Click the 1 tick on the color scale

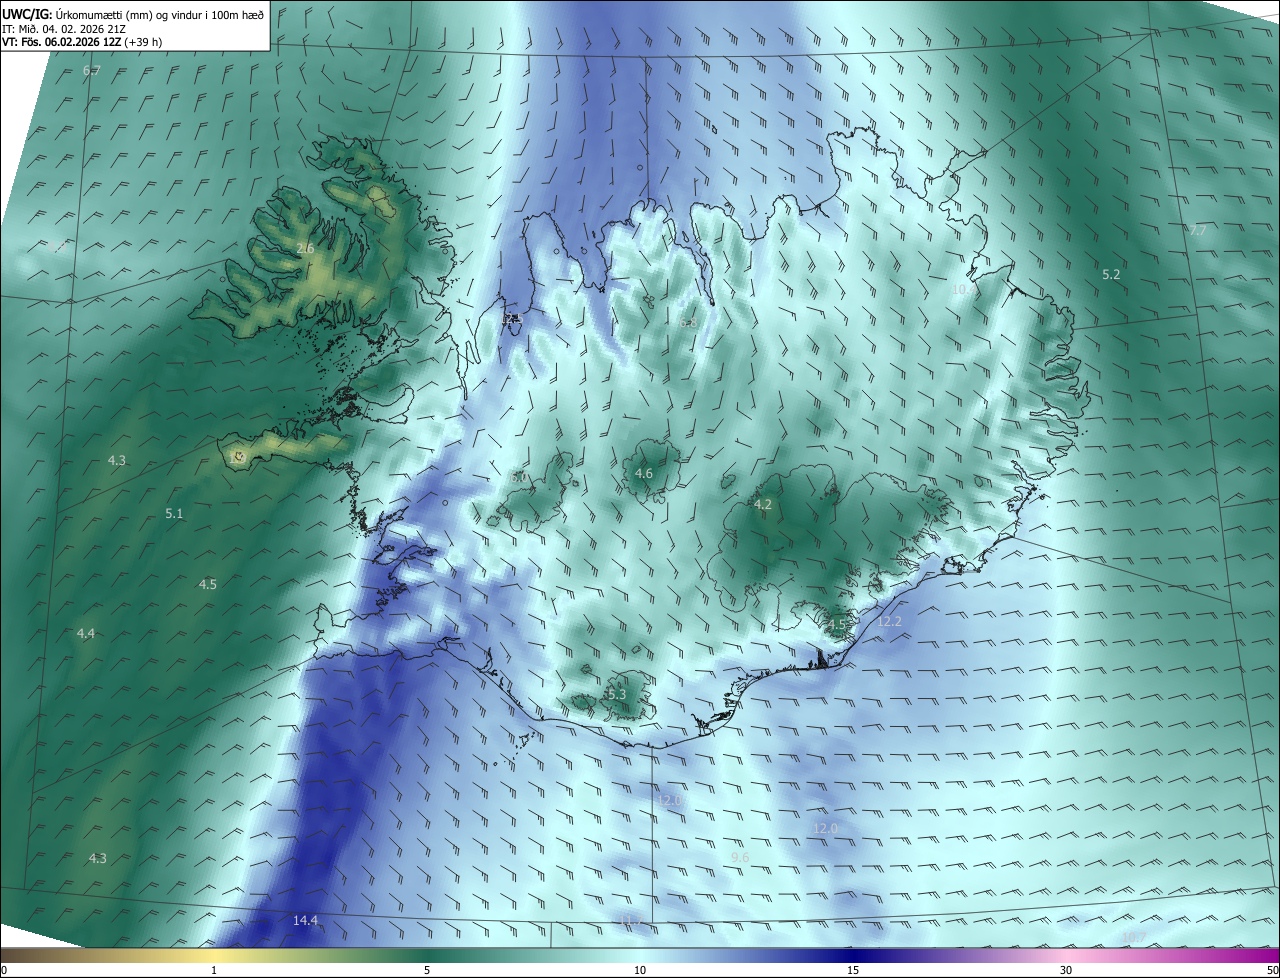coord(214,970)
